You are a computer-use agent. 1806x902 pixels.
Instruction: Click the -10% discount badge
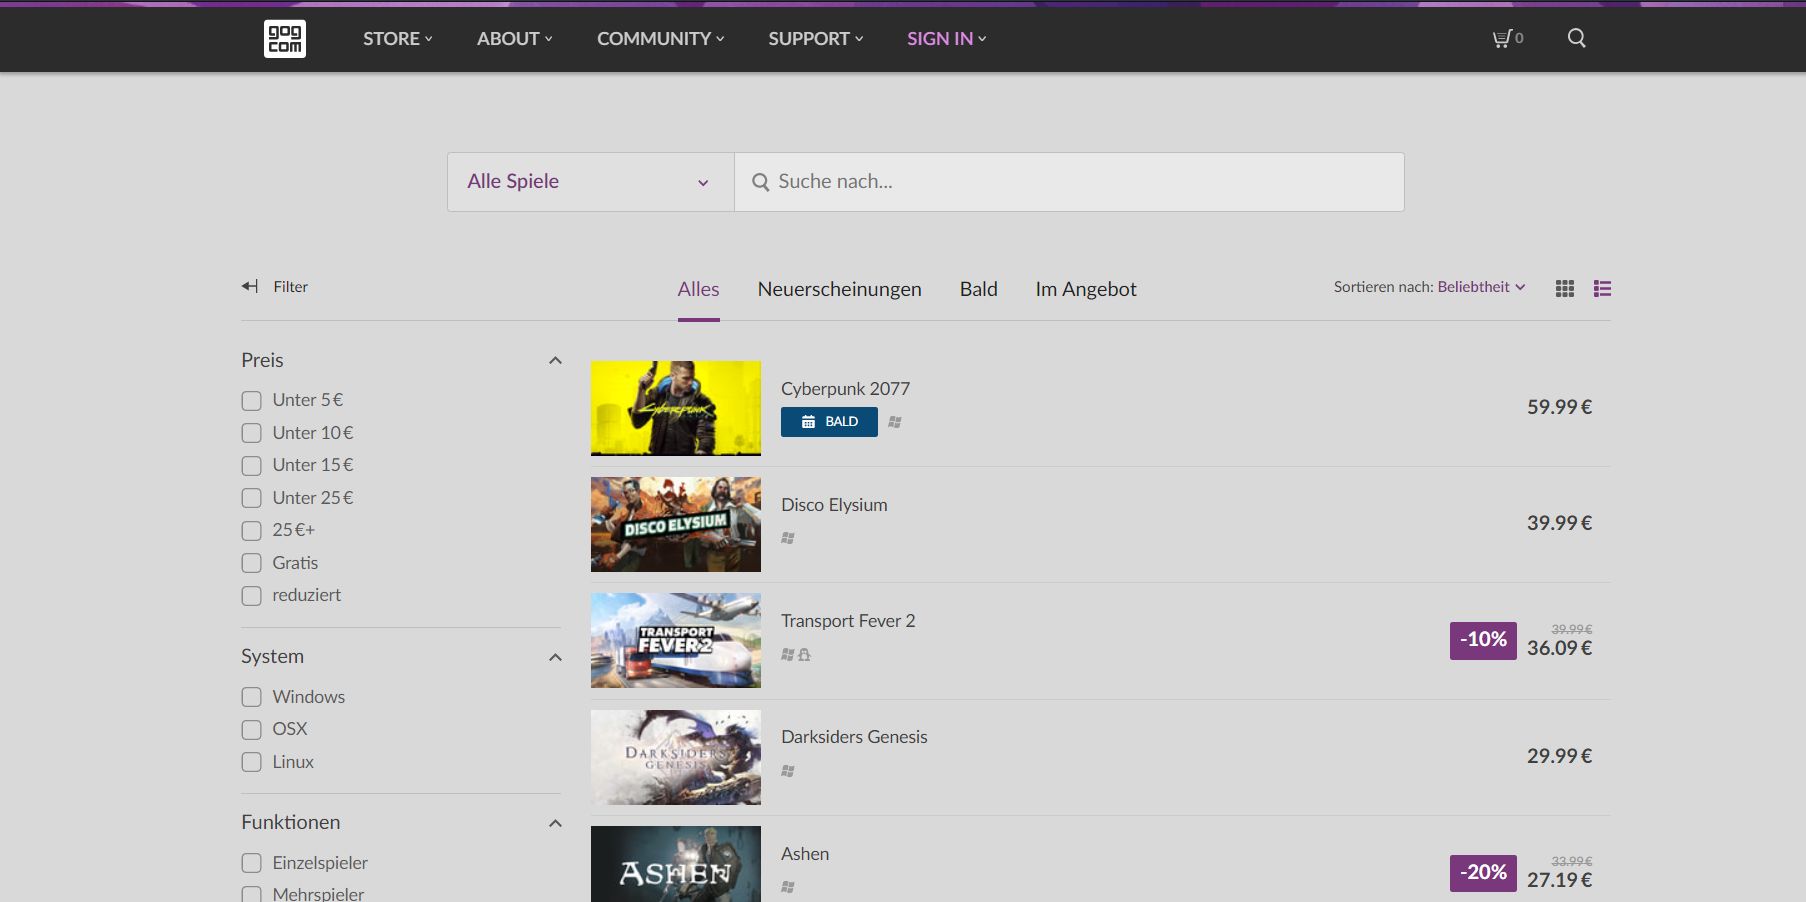point(1483,640)
